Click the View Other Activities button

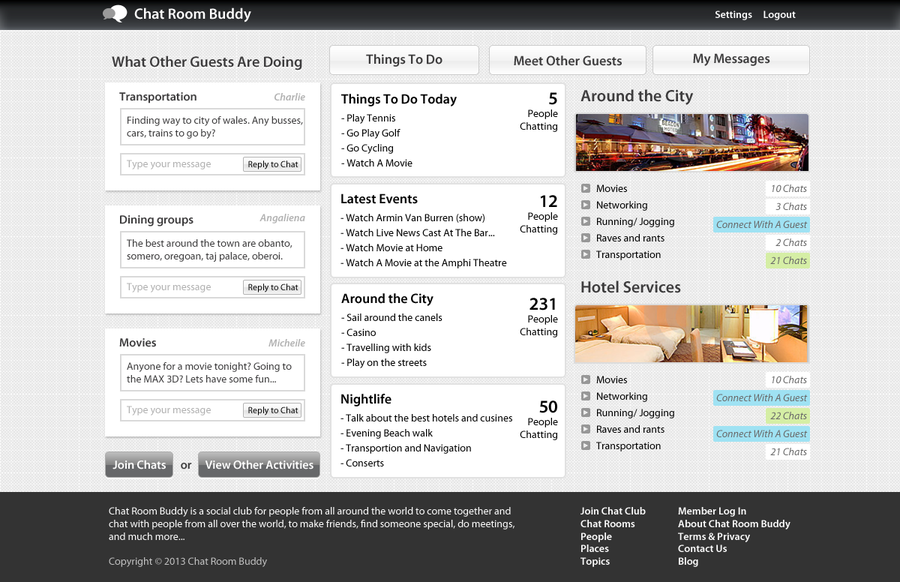tap(259, 465)
